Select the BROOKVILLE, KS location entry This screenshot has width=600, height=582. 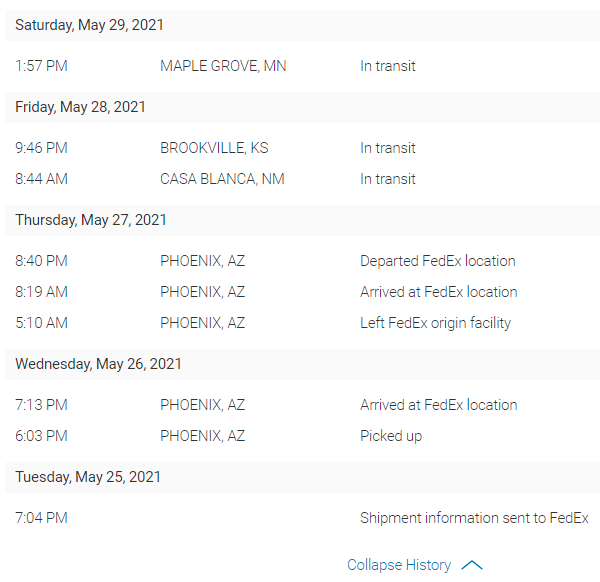214,148
